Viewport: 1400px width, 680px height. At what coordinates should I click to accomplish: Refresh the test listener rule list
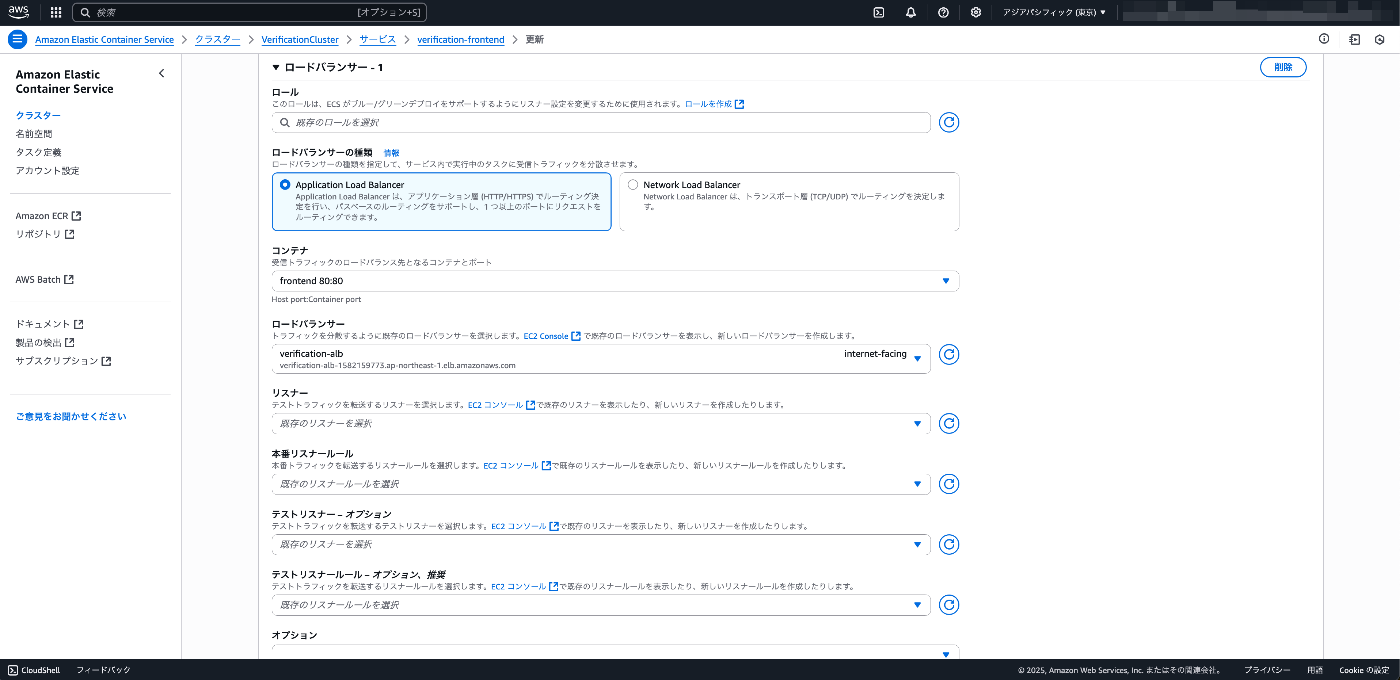949,605
